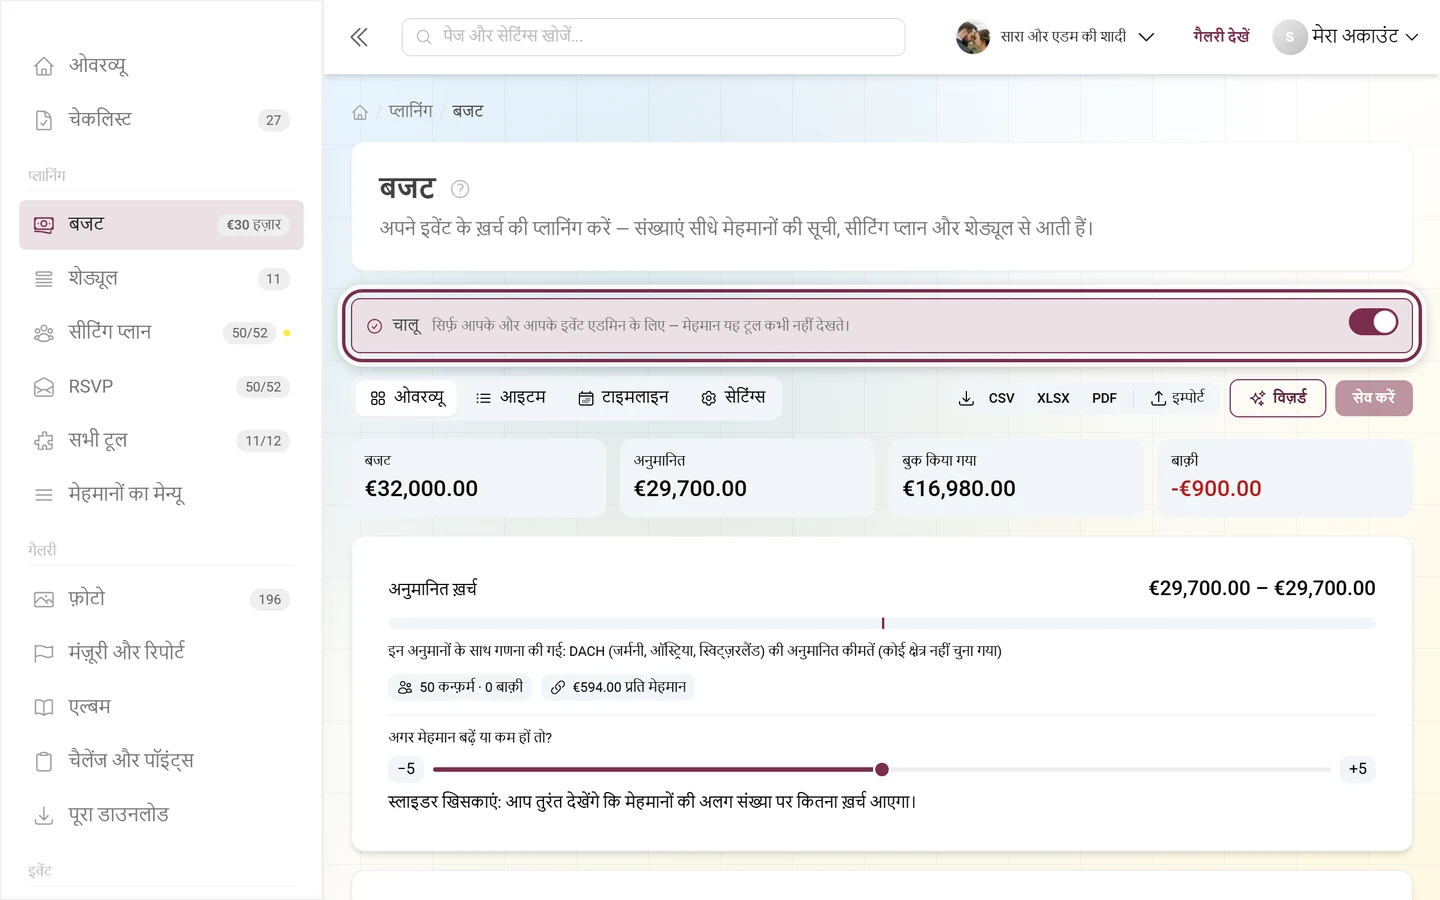Switch to the ओवरव्यू tab
Screen dimensions: 1440x900
click(407, 398)
